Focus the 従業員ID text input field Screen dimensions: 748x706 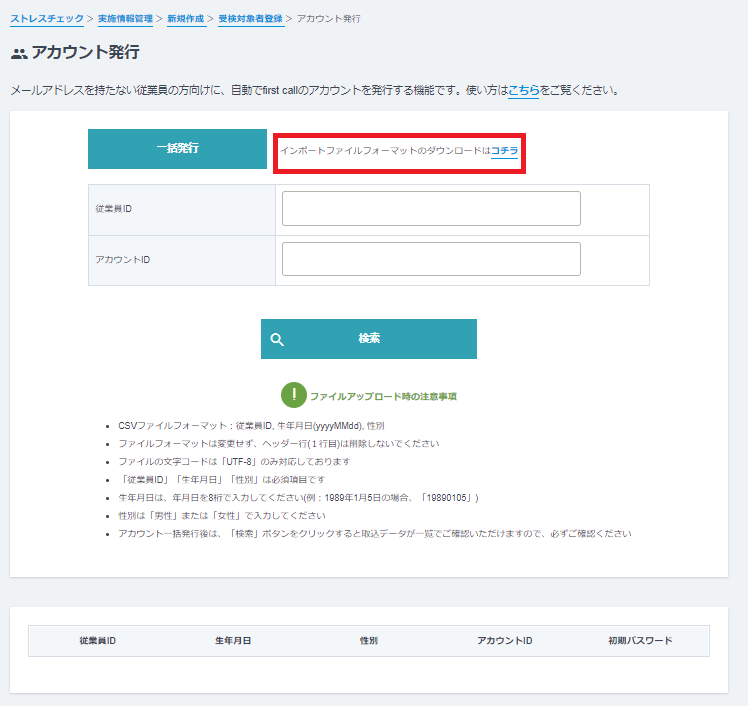coord(431,209)
